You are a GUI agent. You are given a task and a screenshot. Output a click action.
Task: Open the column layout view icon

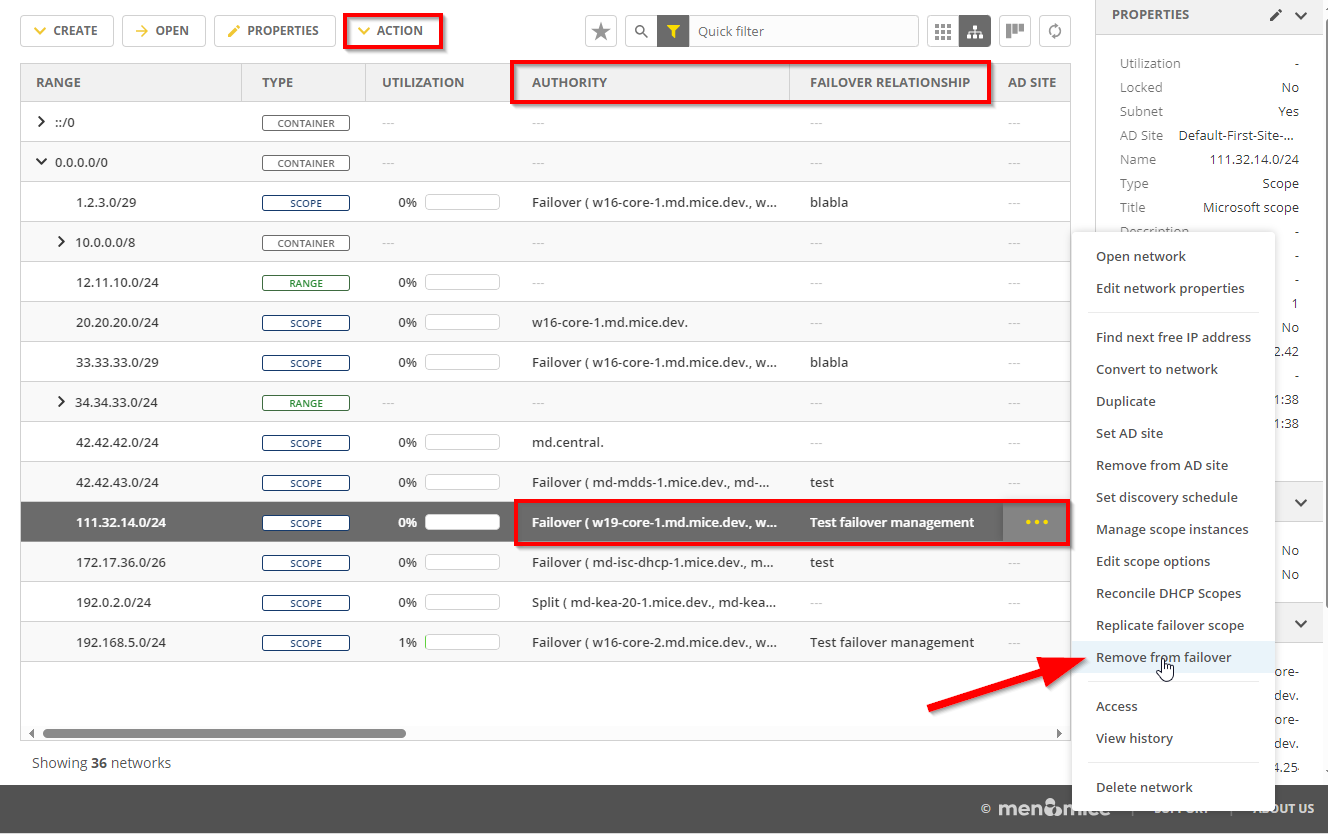[1015, 31]
